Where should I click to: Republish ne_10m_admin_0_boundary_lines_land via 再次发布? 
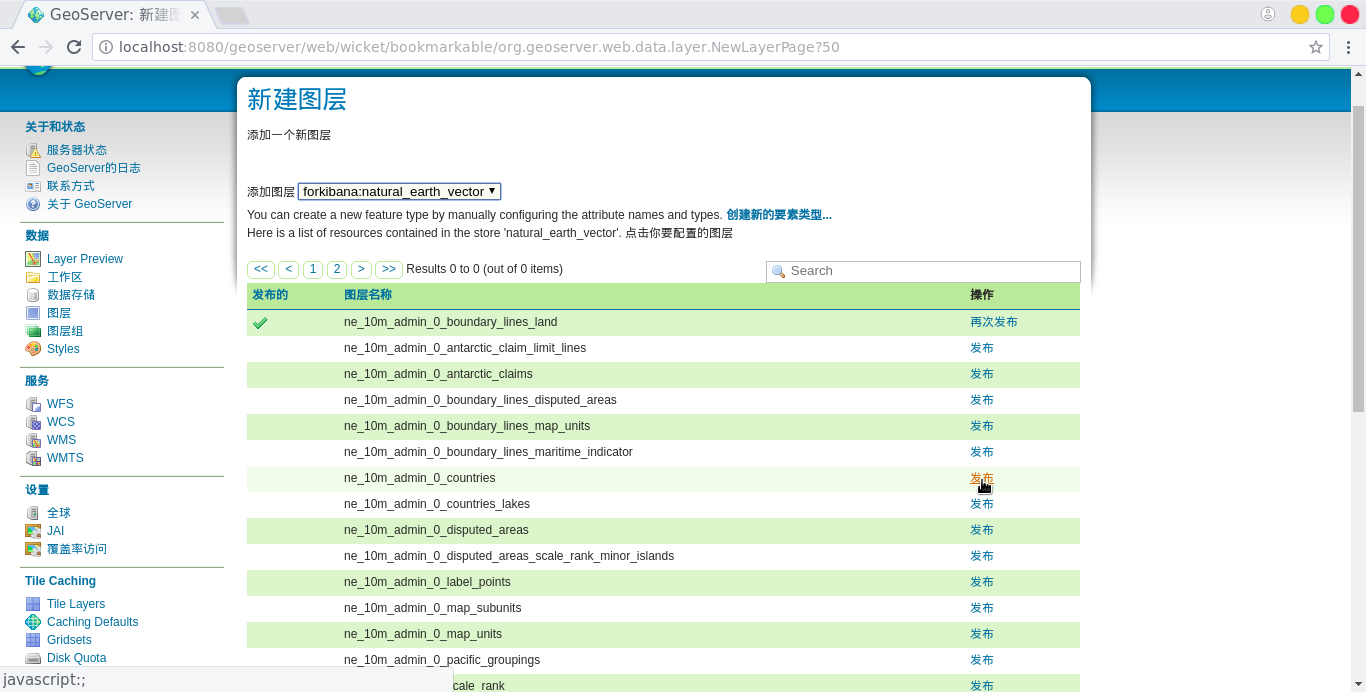993,322
